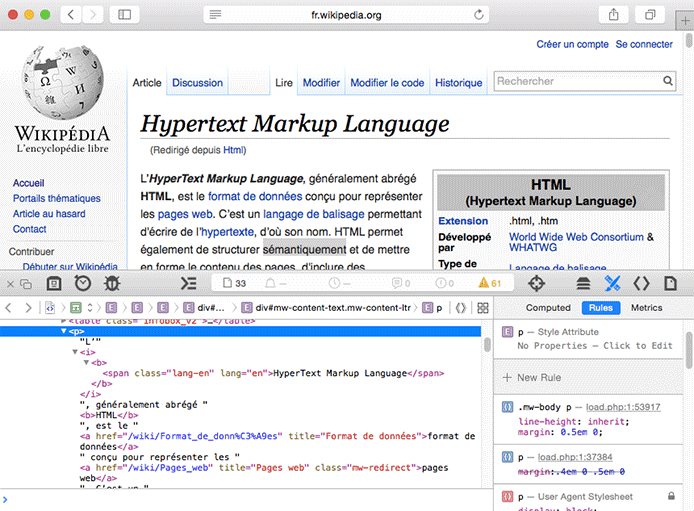This screenshot has height=511, width=694.
Task: Expand the table infobox_v2 node
Action: pyautogui.click(x=63, y=321)
